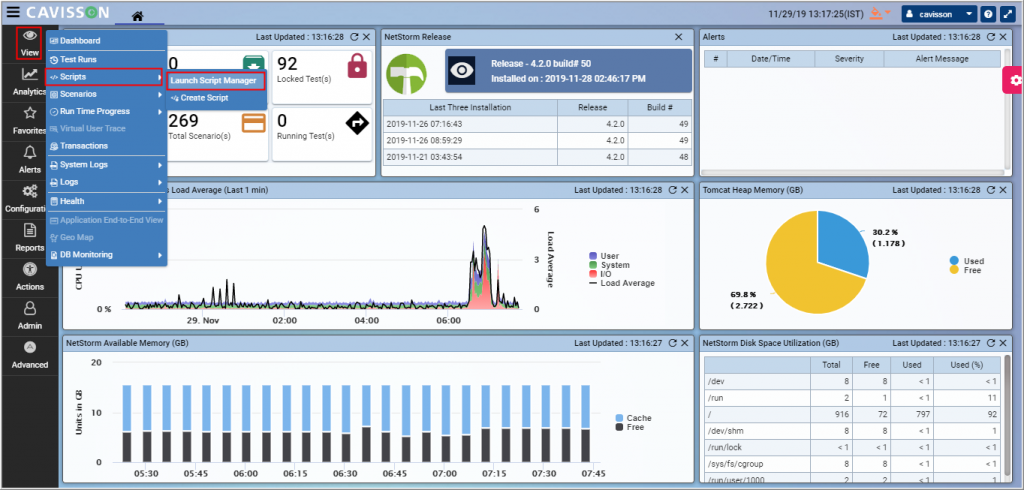The height and width of the screenshot is (490, 1024).
Task: Click the Used (%) column header
Action: click(x=967, y=365)
